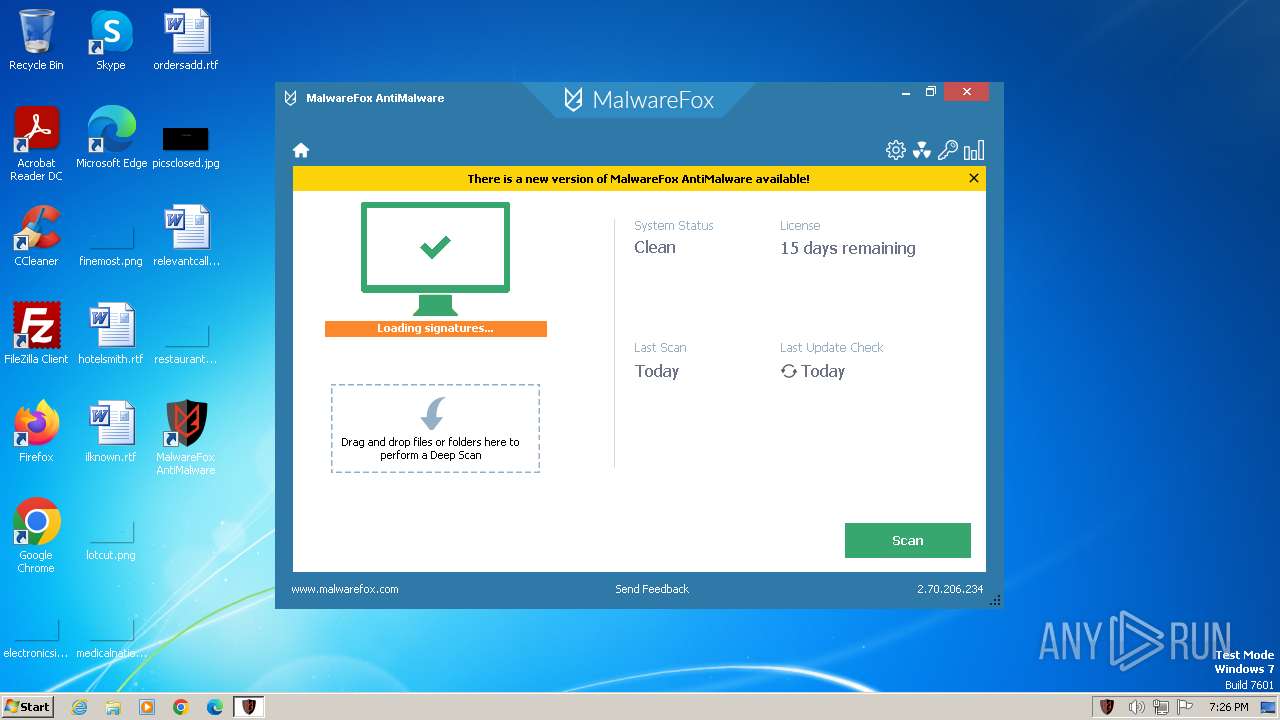Viewport: 1280px width, 720px height.
Task: Select the electronicsi file icon
Action: tap(36, 638)
